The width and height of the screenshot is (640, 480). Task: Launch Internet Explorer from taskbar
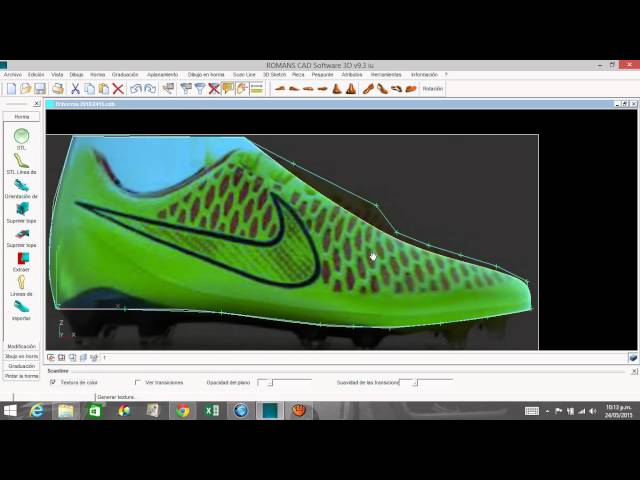pos(37,411)
